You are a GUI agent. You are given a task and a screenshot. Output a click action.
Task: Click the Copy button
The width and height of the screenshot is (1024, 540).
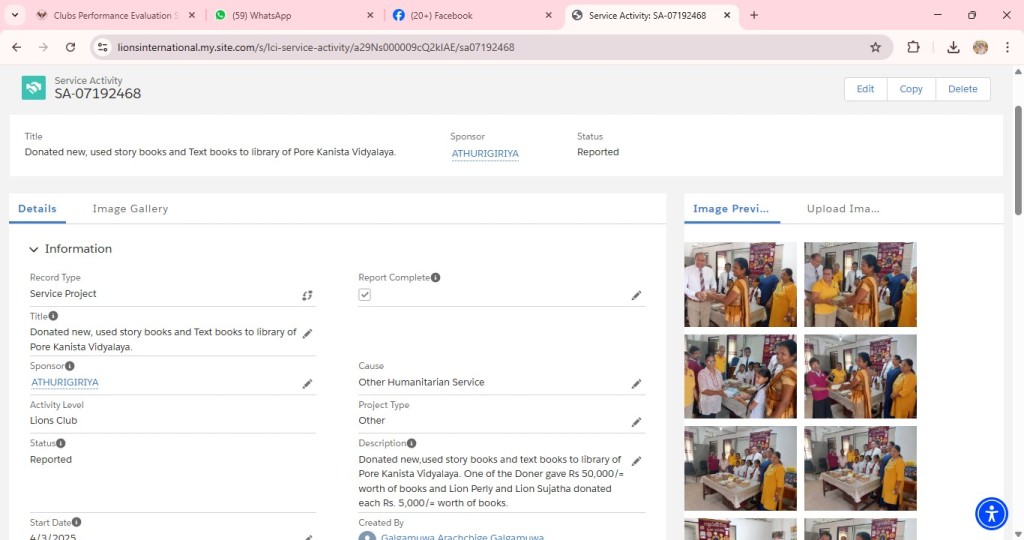pos(911,89)
